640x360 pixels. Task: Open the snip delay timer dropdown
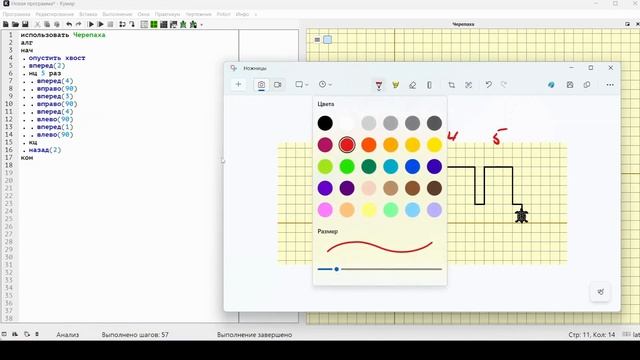tap(325, 84)
